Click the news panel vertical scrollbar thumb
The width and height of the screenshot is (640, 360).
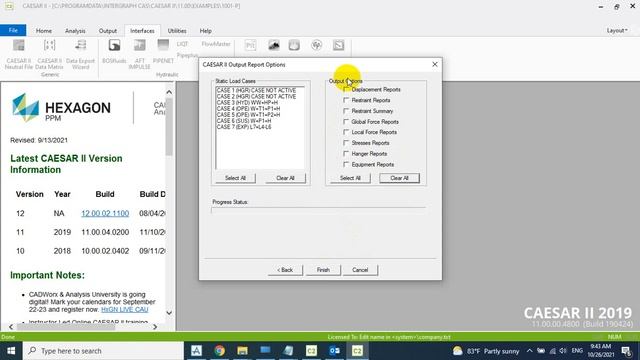(x=169, y=127)
